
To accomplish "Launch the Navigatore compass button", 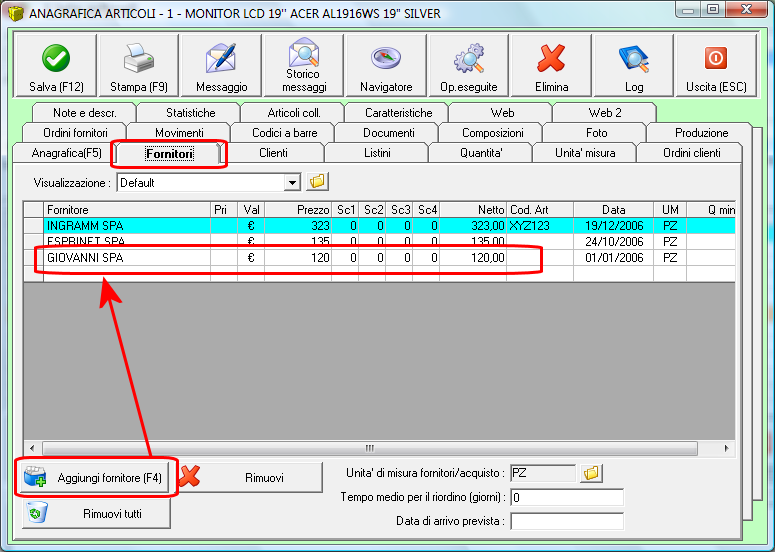I will 386,65.
